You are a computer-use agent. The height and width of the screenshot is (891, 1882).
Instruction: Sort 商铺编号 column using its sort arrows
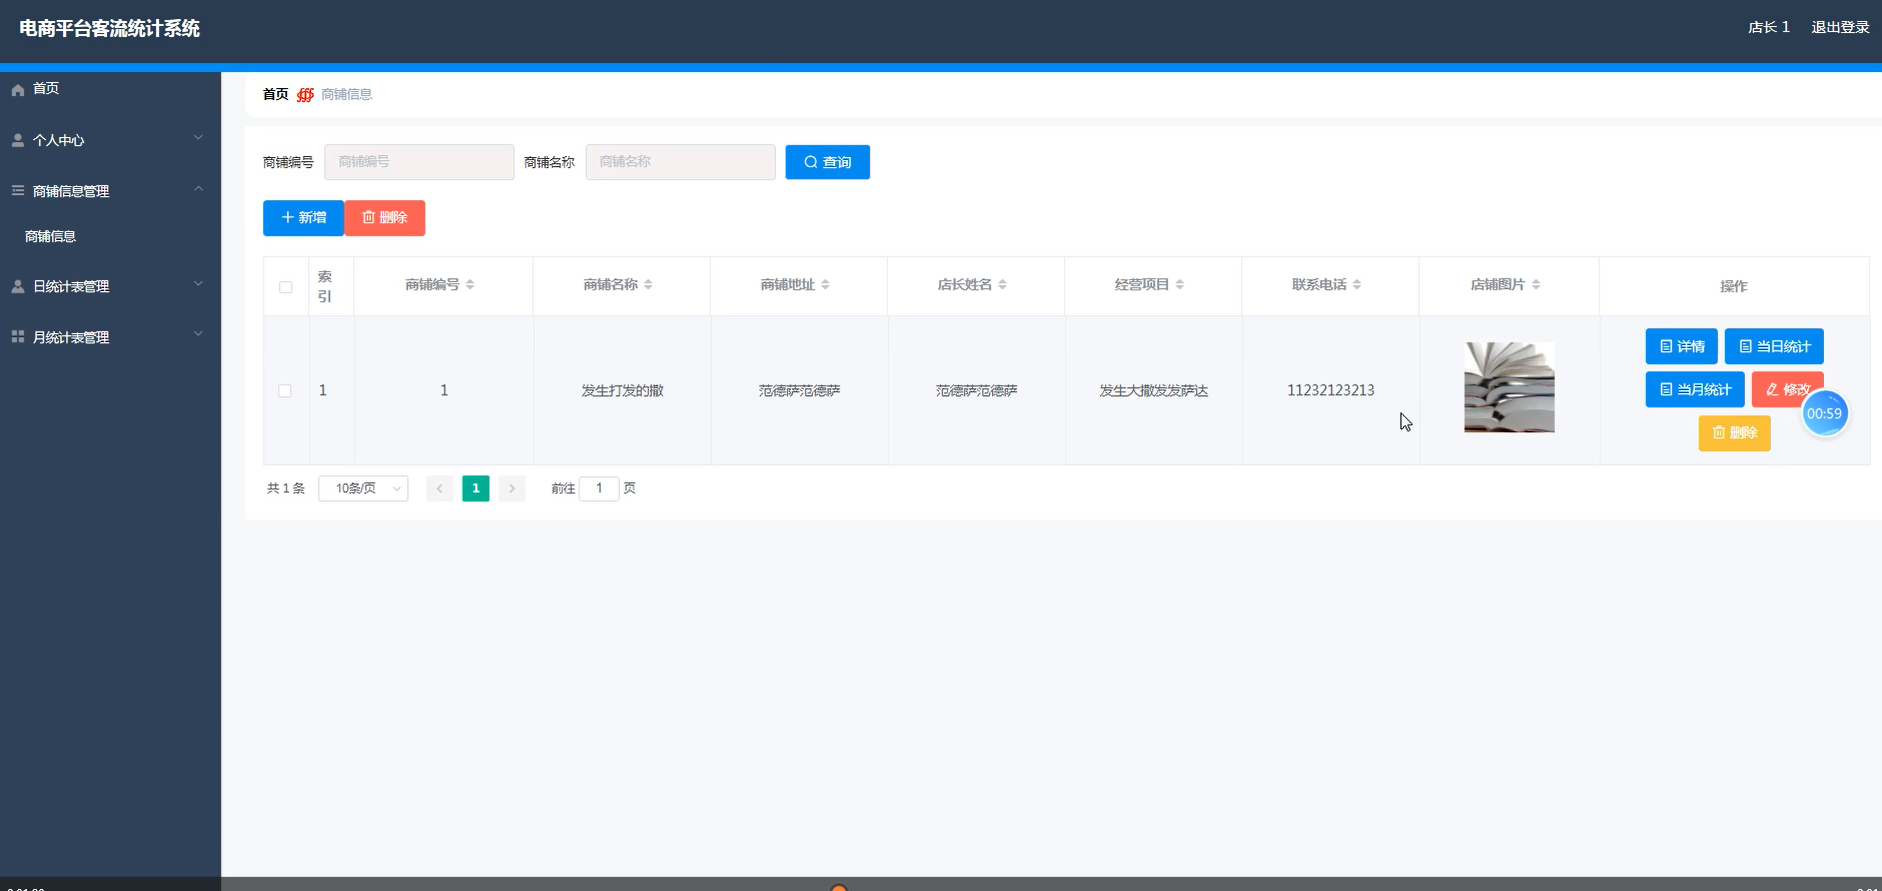pos(470,285)
